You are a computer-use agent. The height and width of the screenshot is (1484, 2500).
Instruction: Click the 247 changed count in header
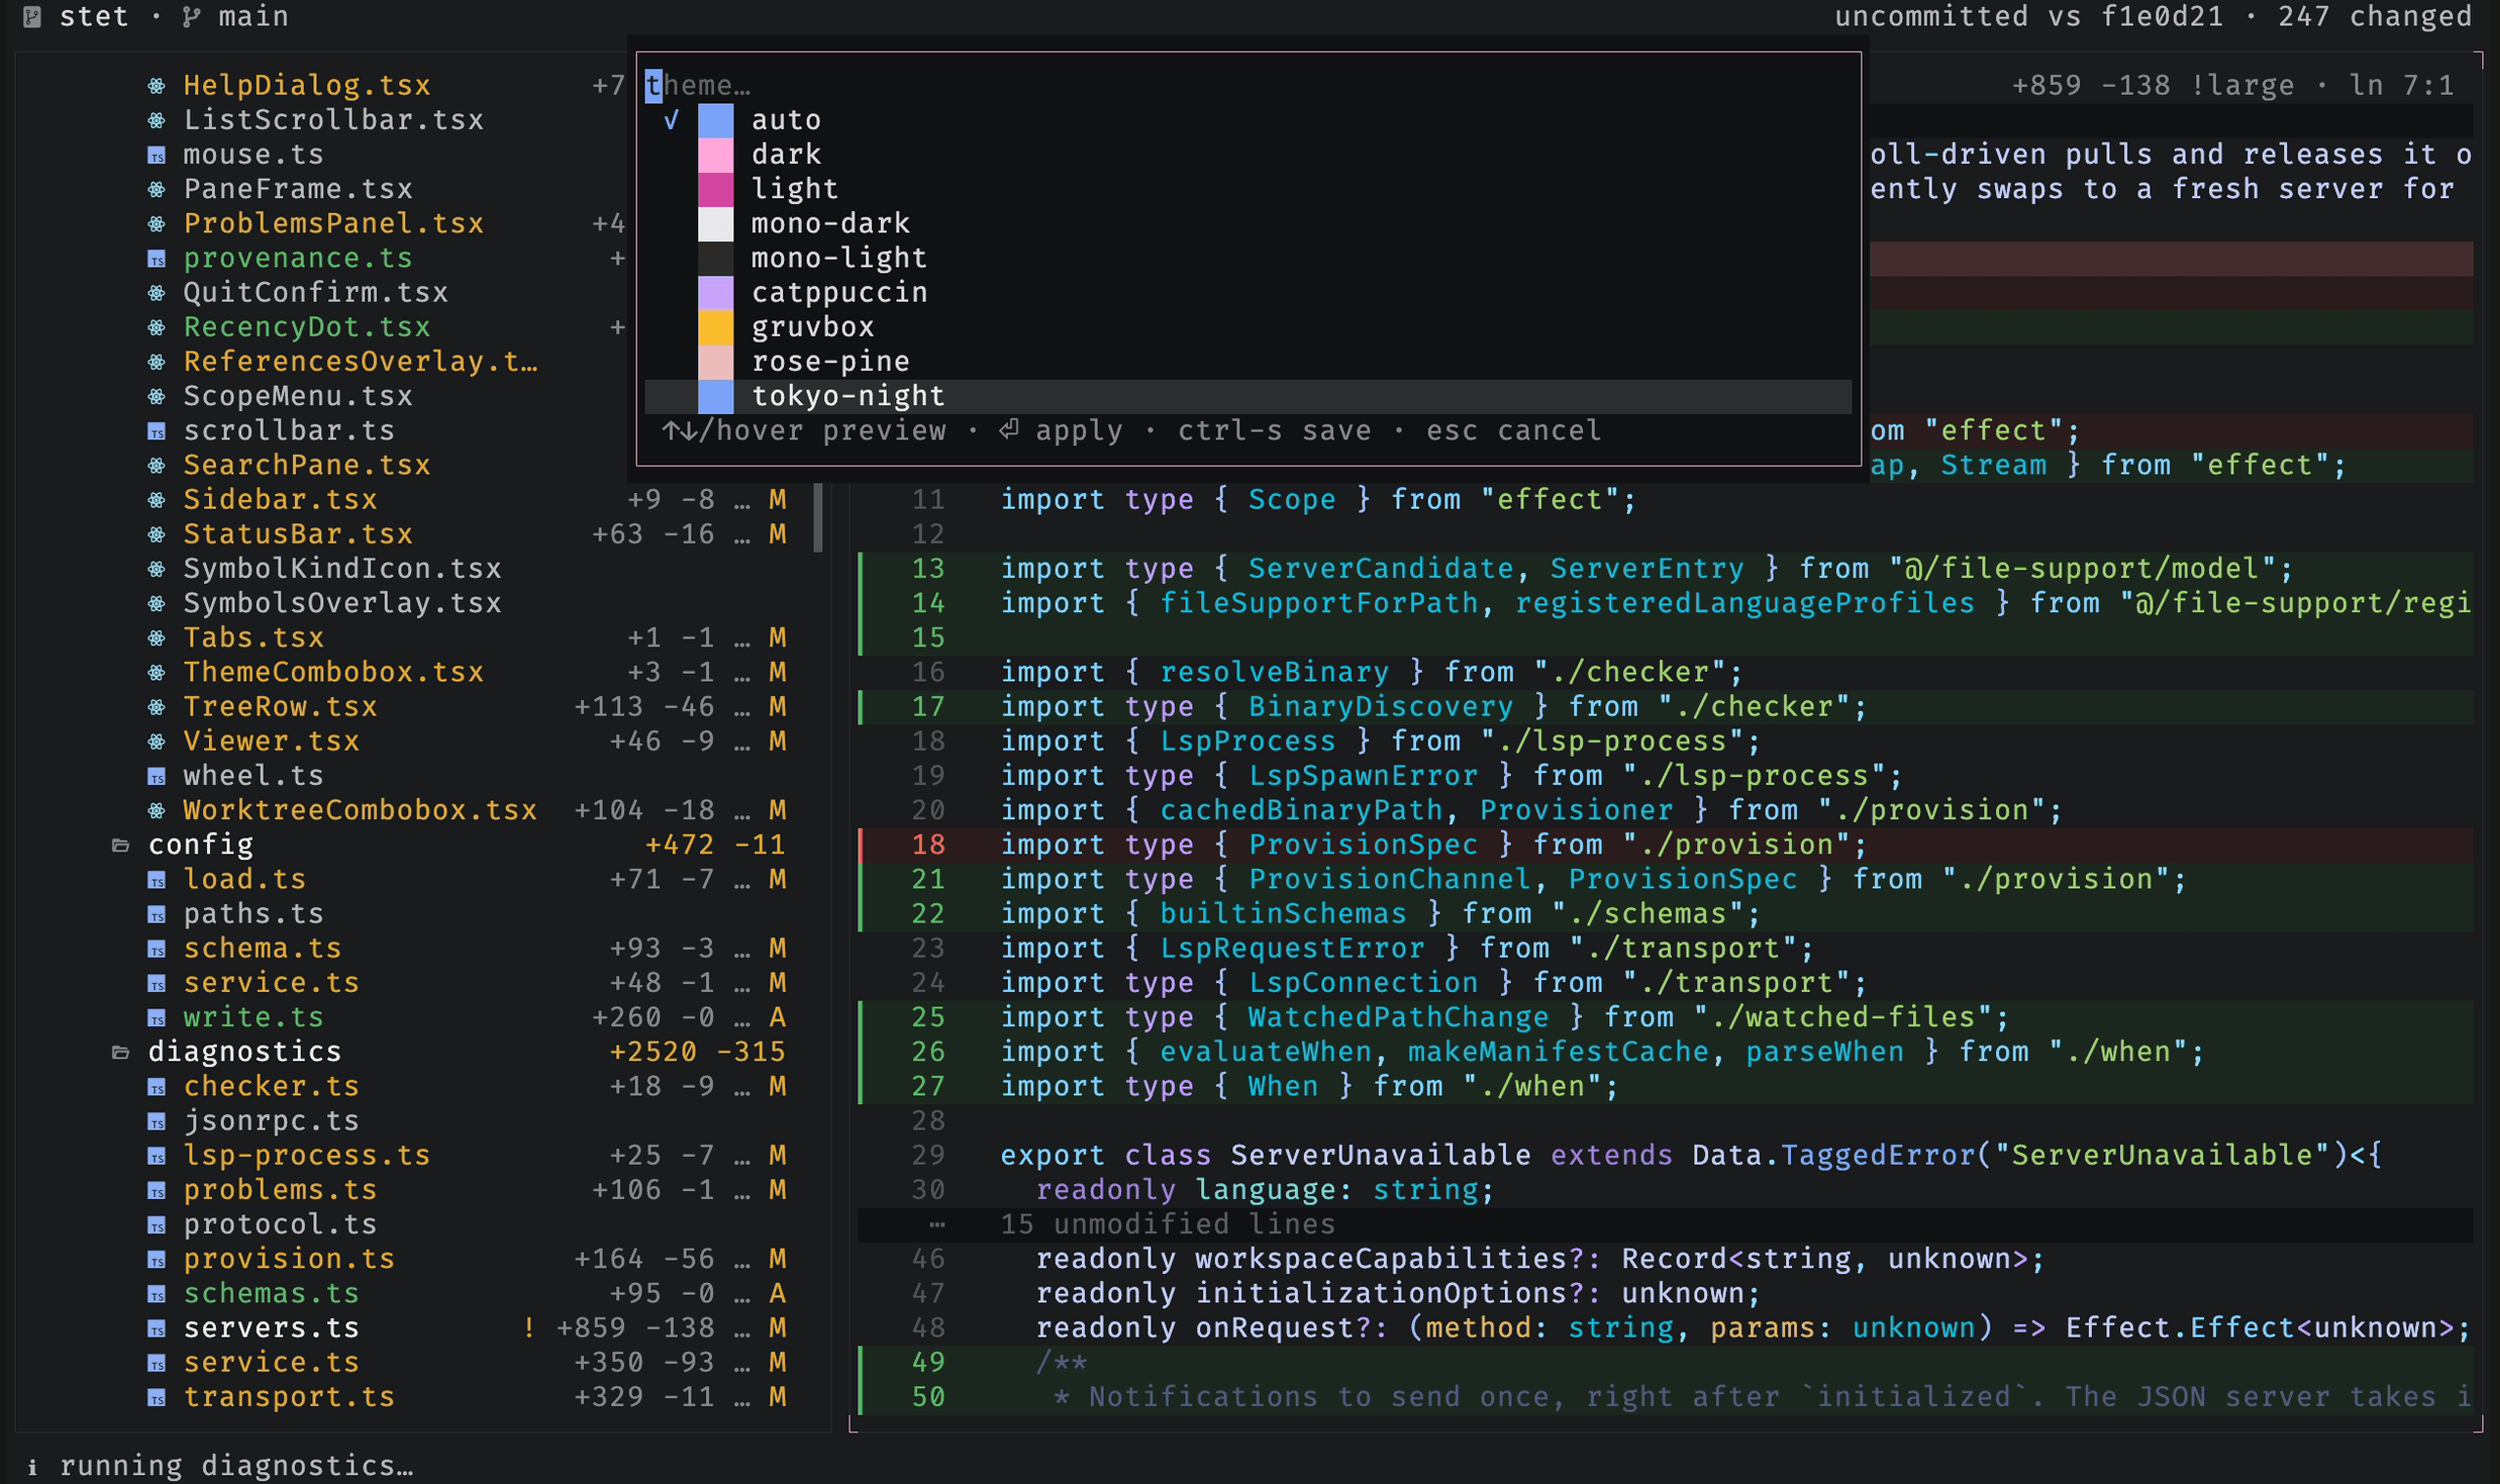tap(2375, 17)
